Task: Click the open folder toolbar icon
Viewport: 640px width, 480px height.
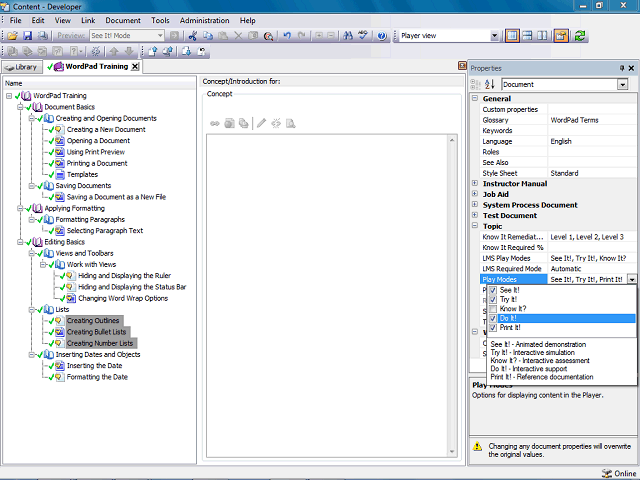Action: point(12,36)
